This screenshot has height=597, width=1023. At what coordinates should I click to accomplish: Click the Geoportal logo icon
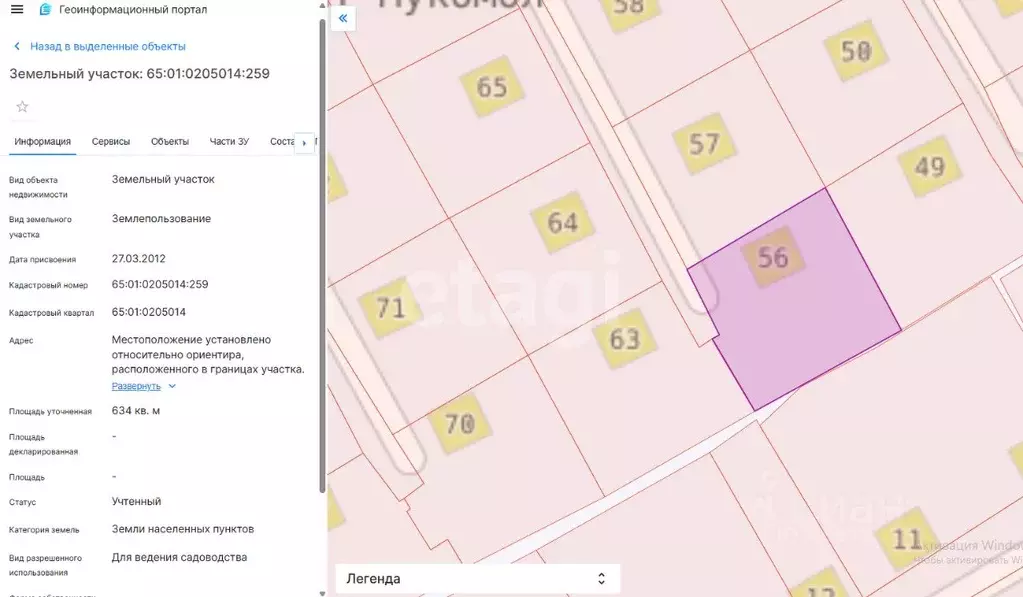click(x=44, y=9)
